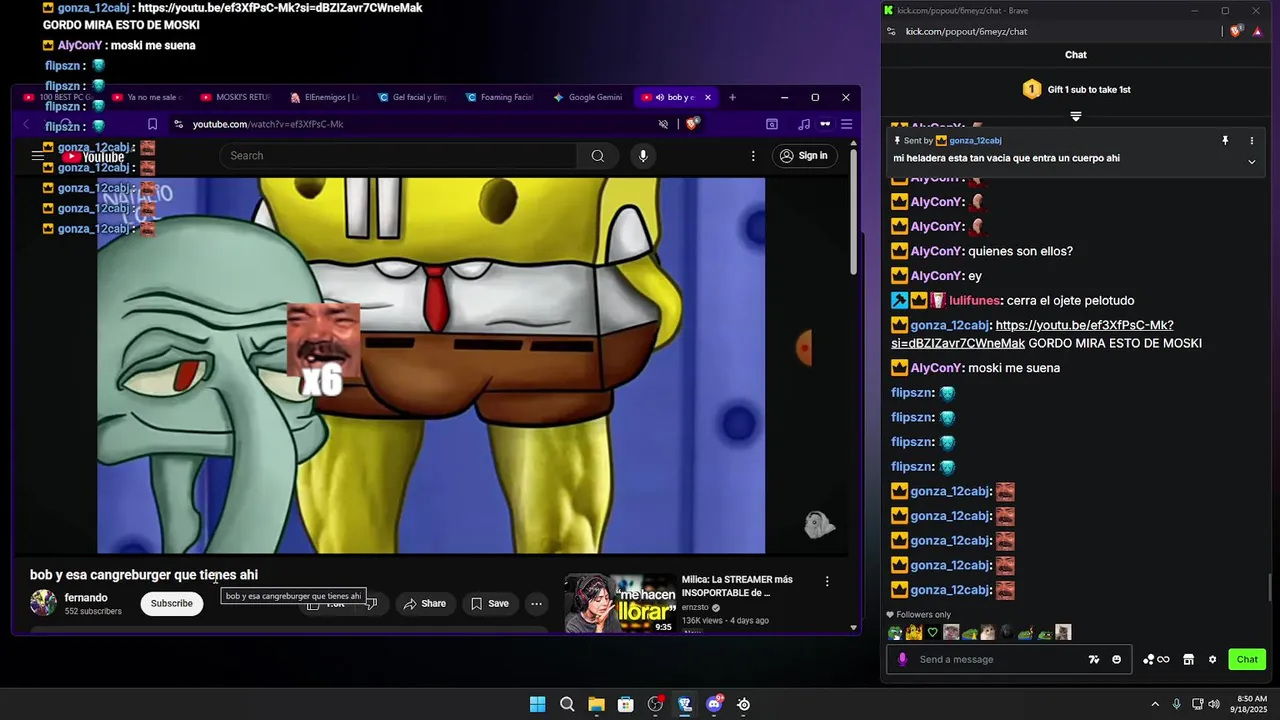
Task: Open the volume speaker tray icon
Action: click(x=1214, y=704)
